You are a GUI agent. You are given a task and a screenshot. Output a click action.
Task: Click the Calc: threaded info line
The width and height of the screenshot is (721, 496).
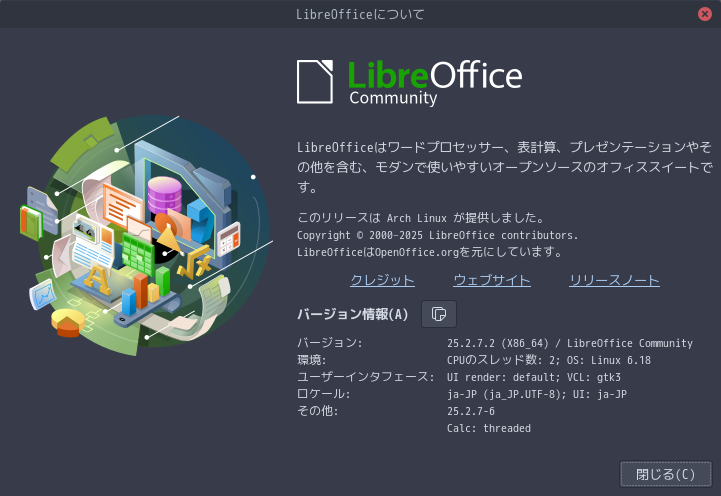click(x=489, y=428)
